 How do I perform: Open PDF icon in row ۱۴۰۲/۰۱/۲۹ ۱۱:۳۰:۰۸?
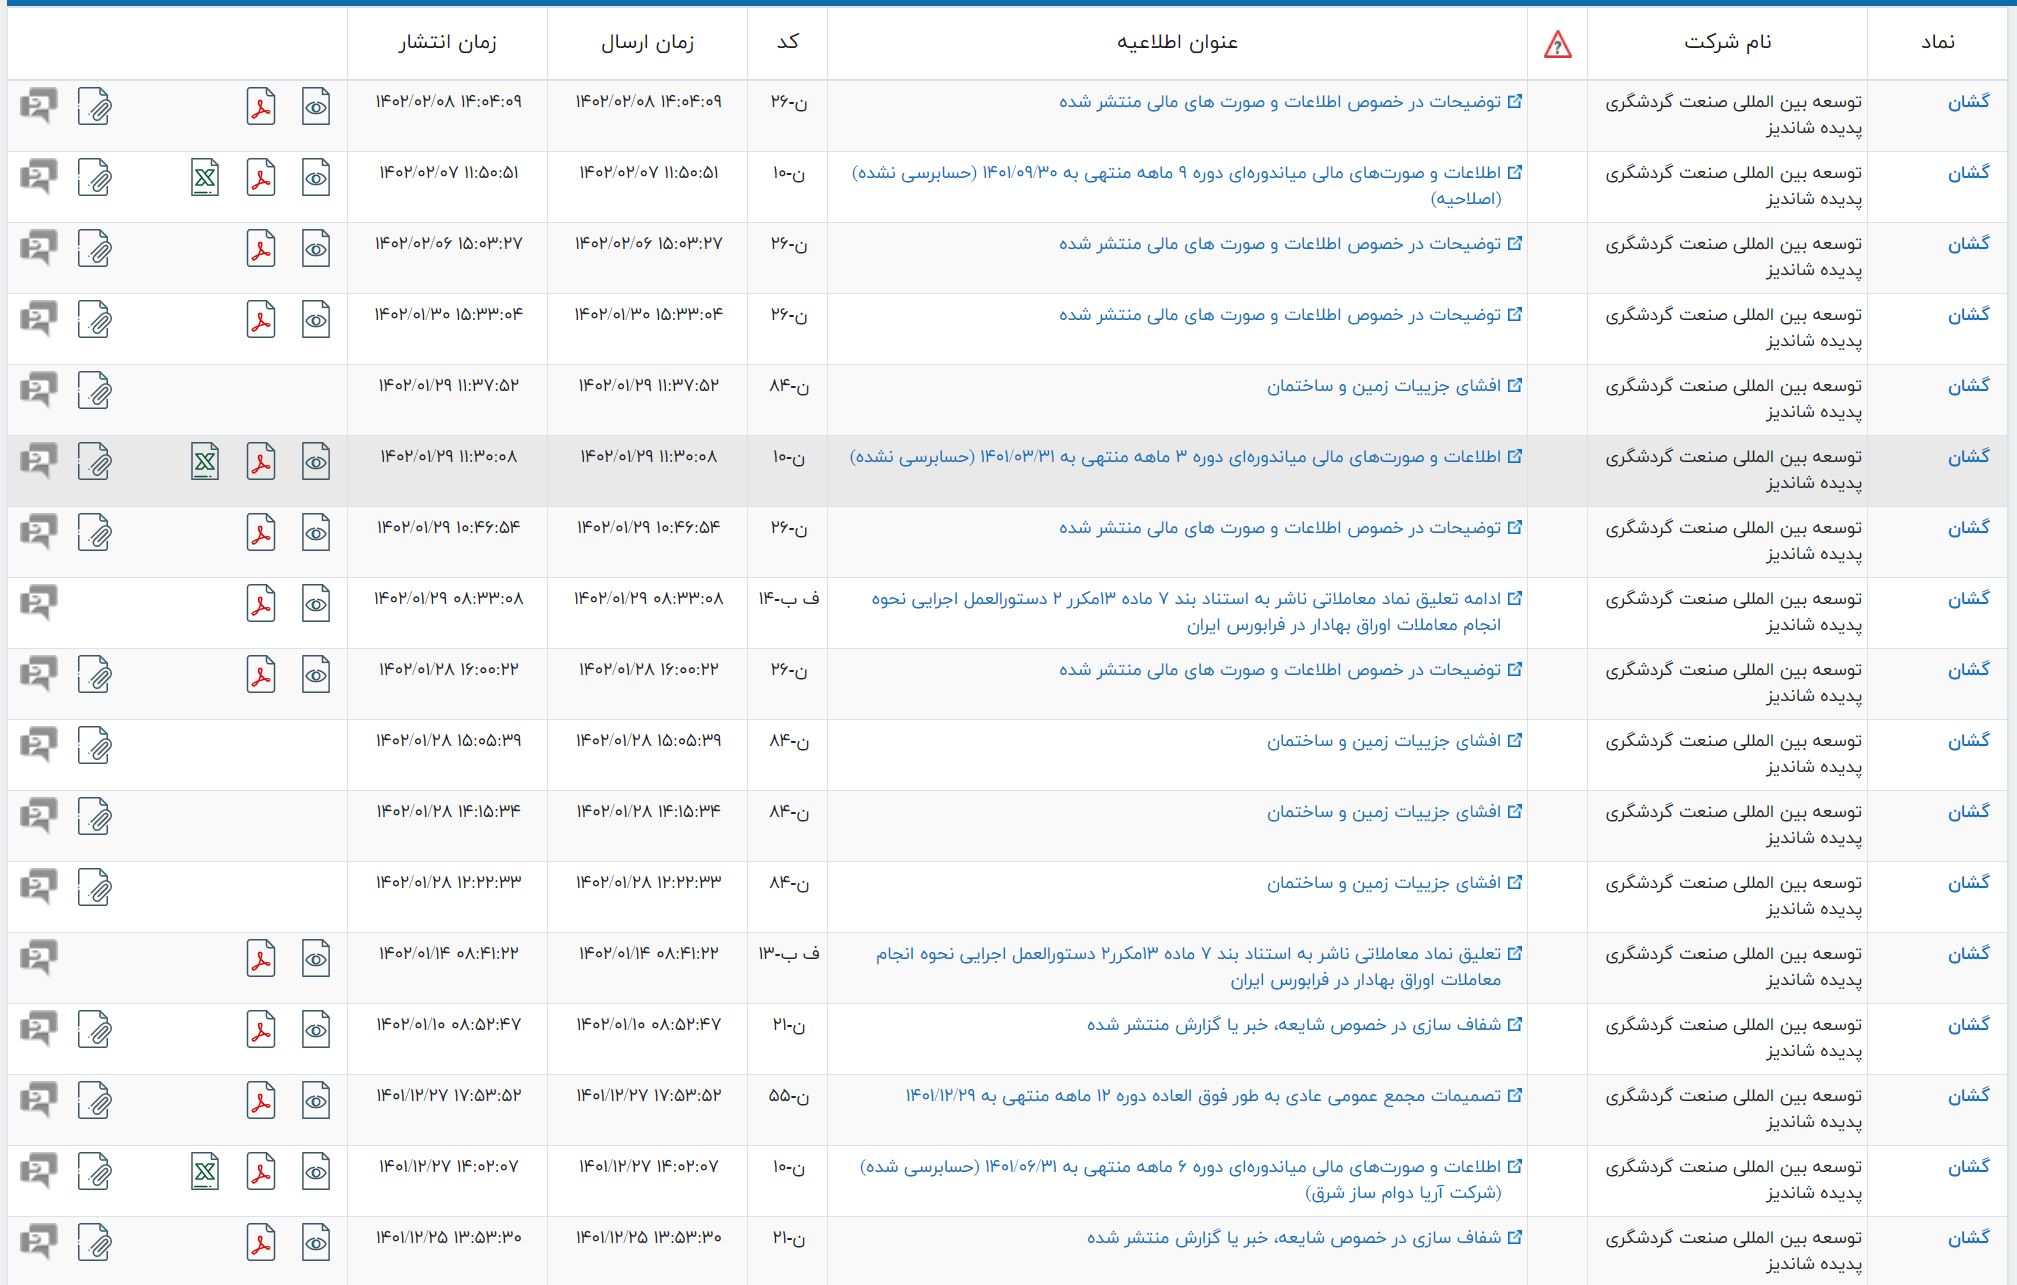pos(261,462)
